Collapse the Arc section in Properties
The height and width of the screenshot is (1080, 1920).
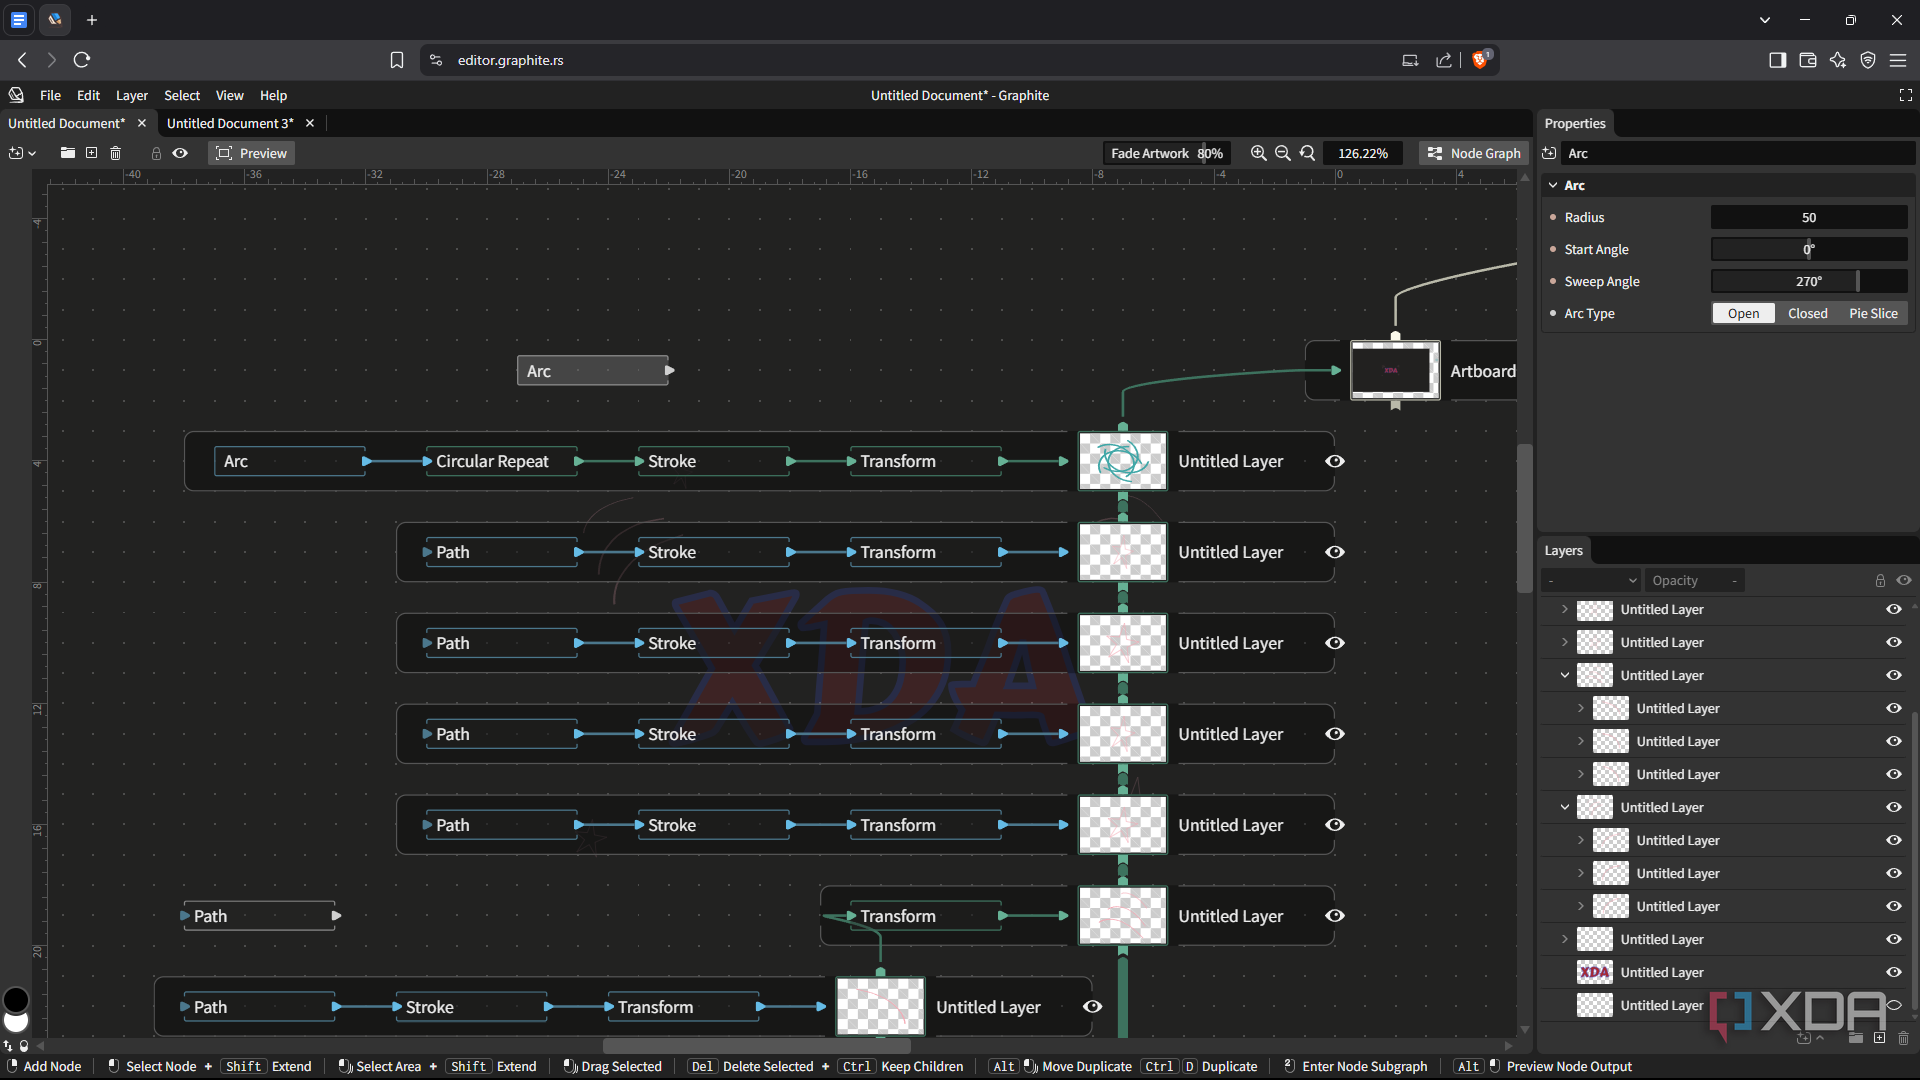pyautogui.click(x=1553, y=185)
